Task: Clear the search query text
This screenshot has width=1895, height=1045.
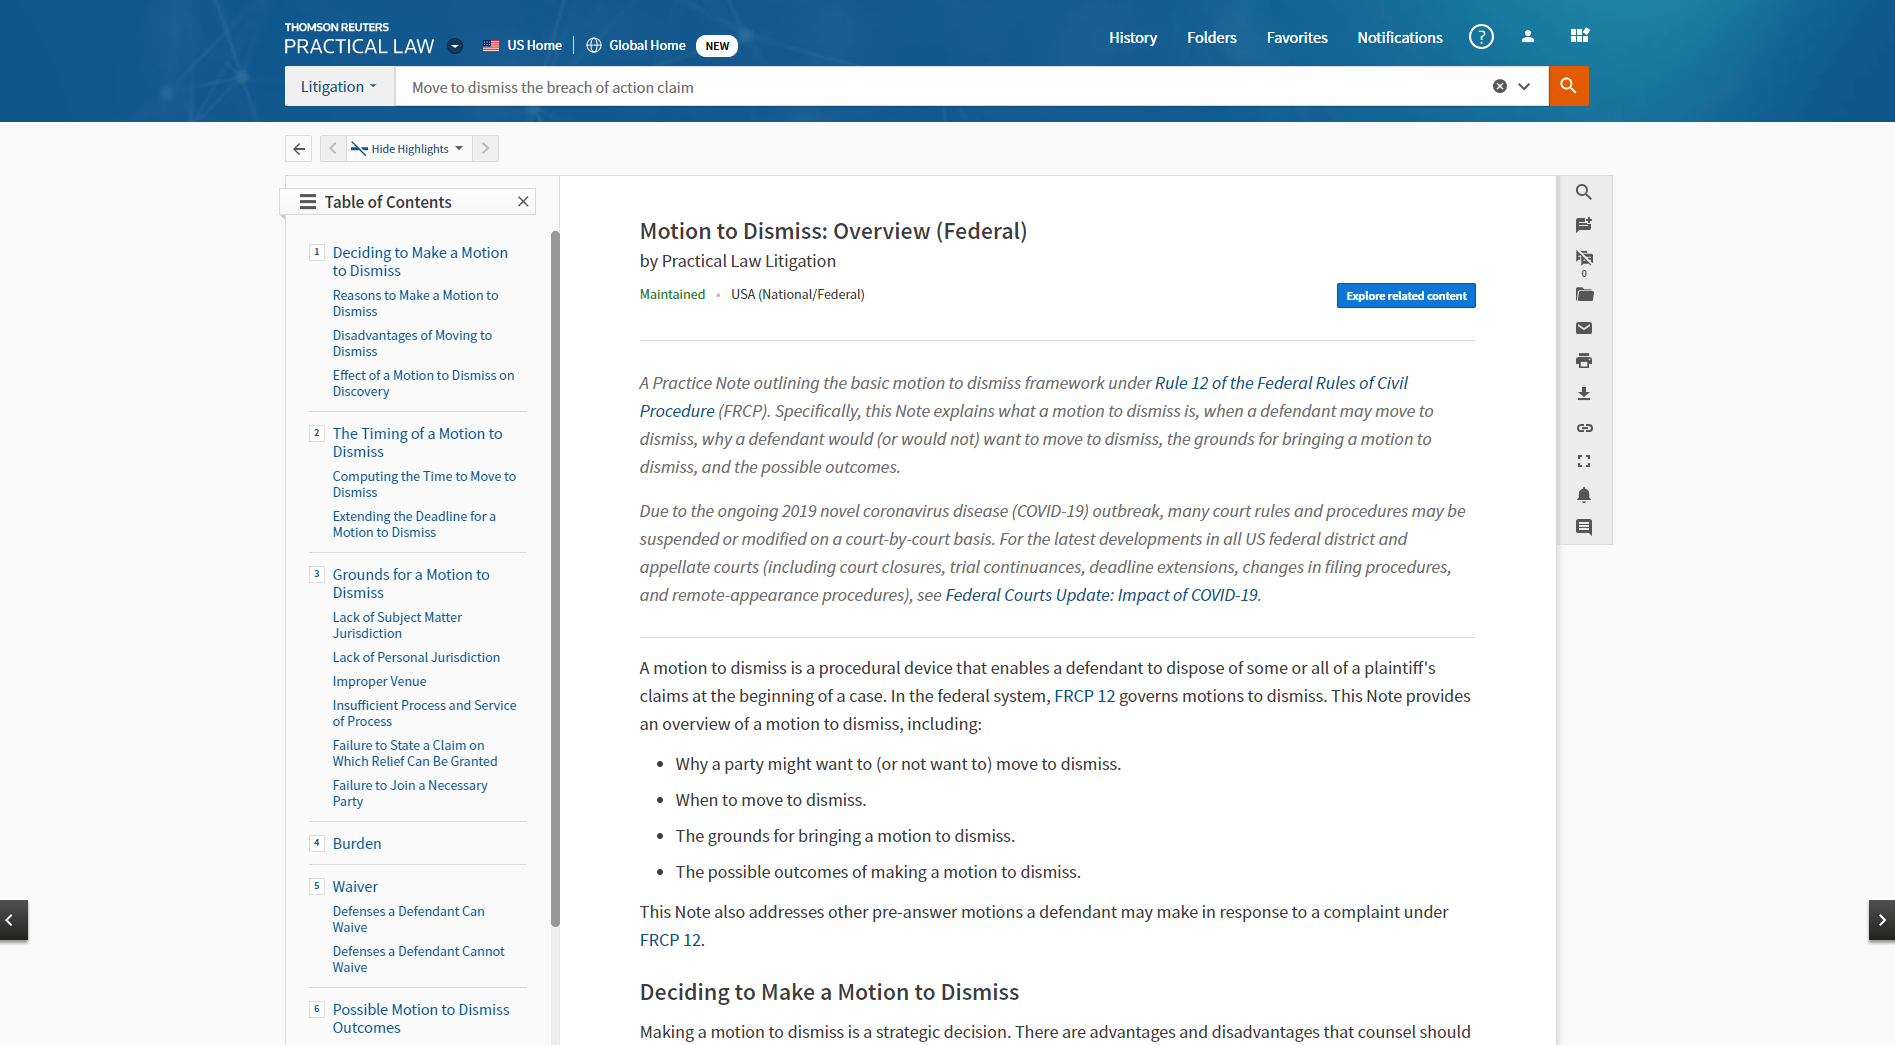Action: click(1499, 87)
